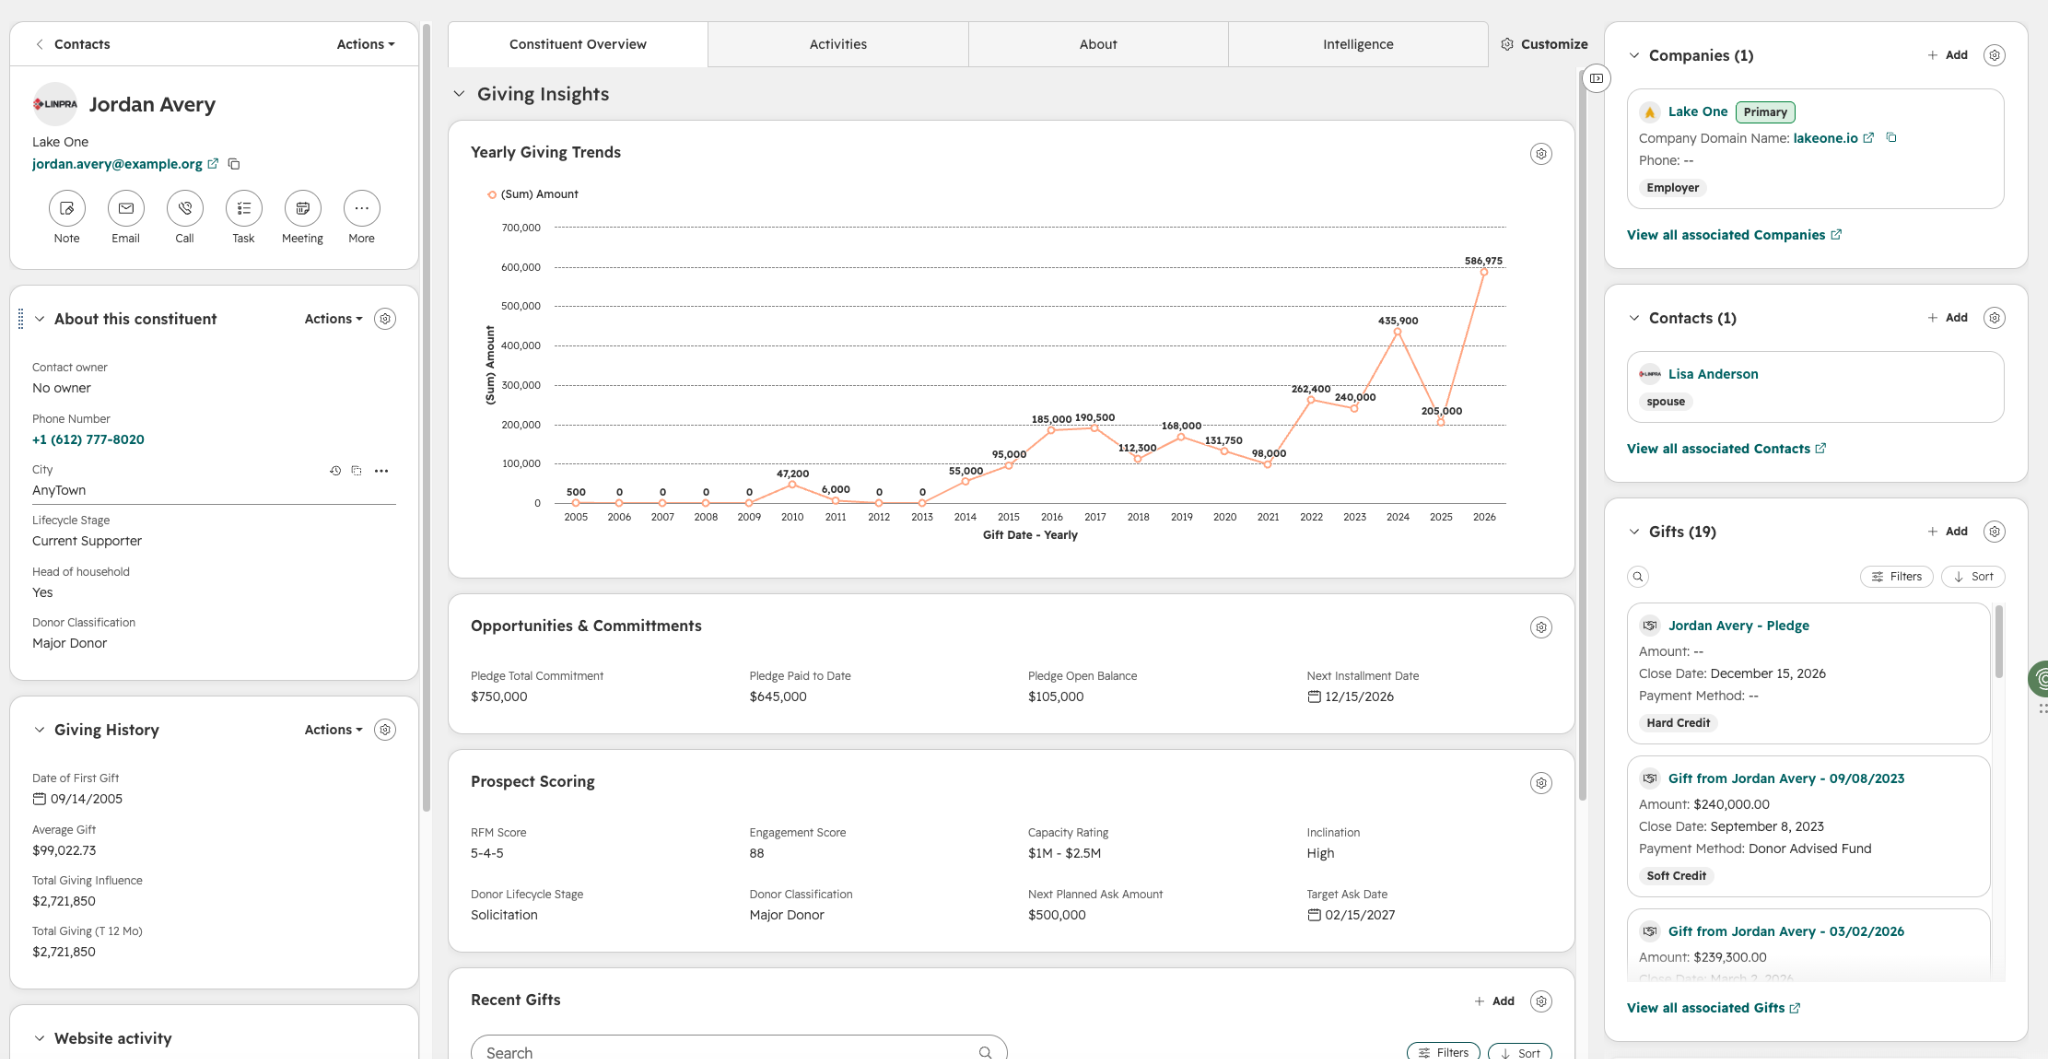
Task: Open settings gear on Prospect Scoring
Action: (1541, 783)
